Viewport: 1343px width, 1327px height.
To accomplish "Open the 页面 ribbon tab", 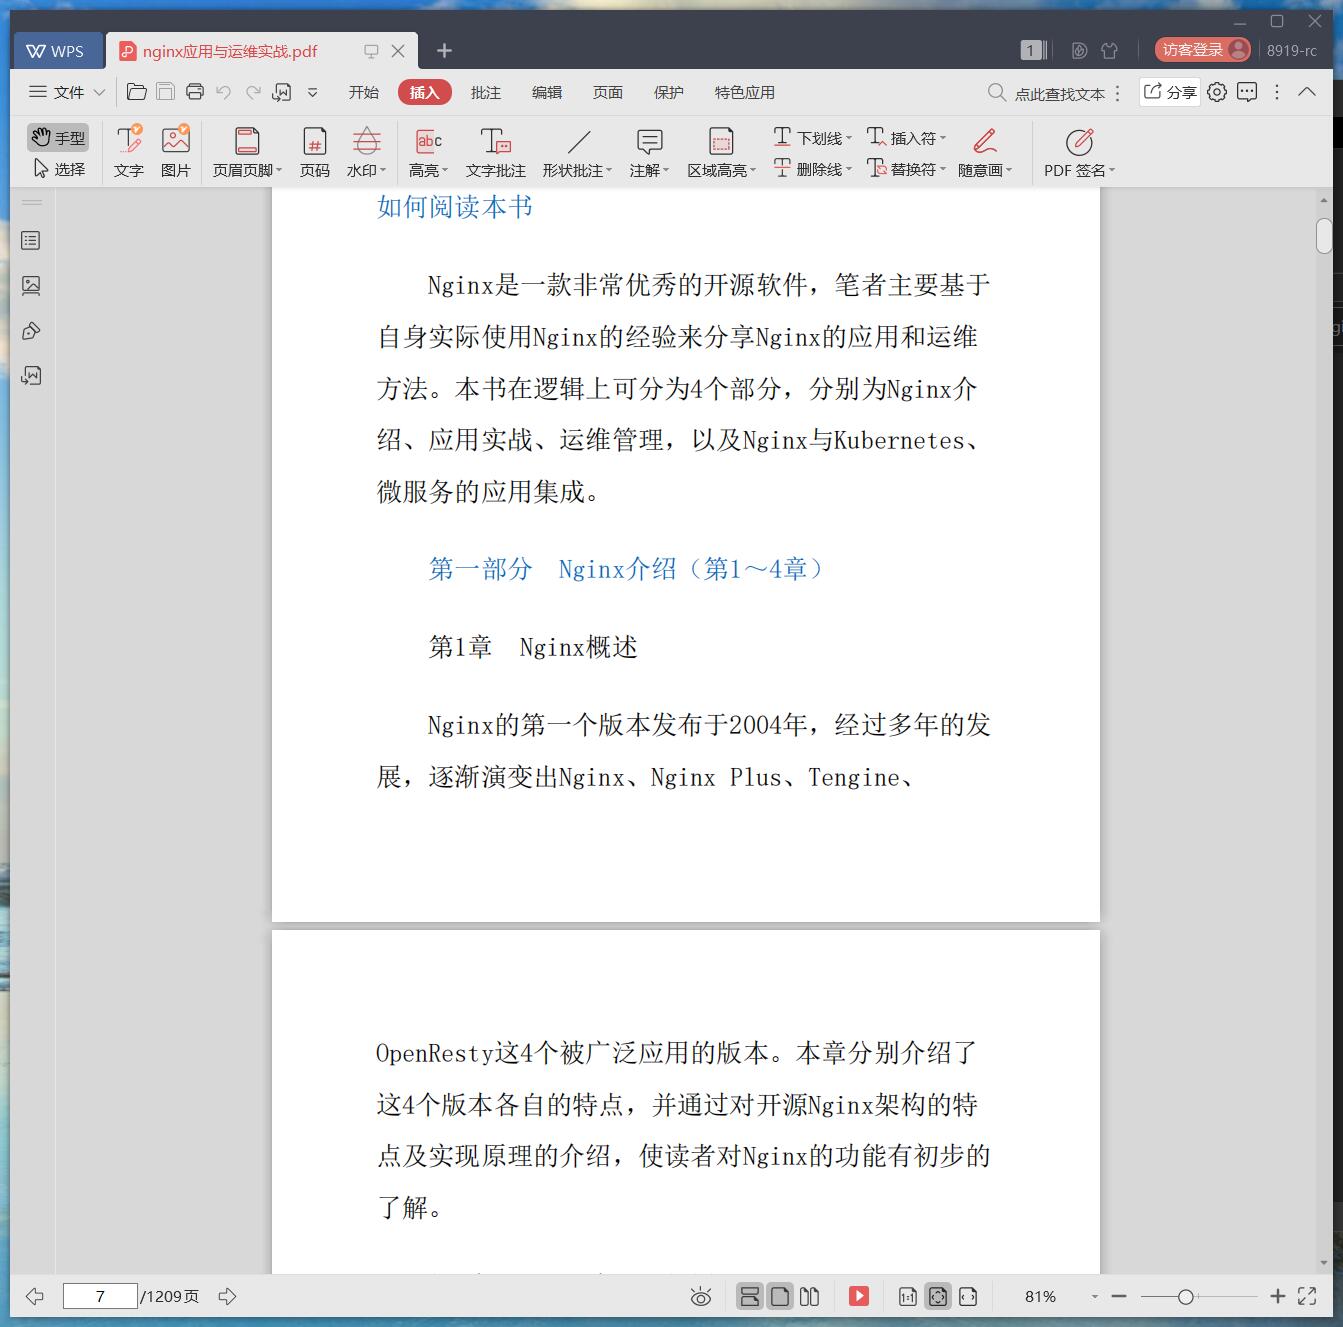I will pyautogui.click(x=608, y=92).
